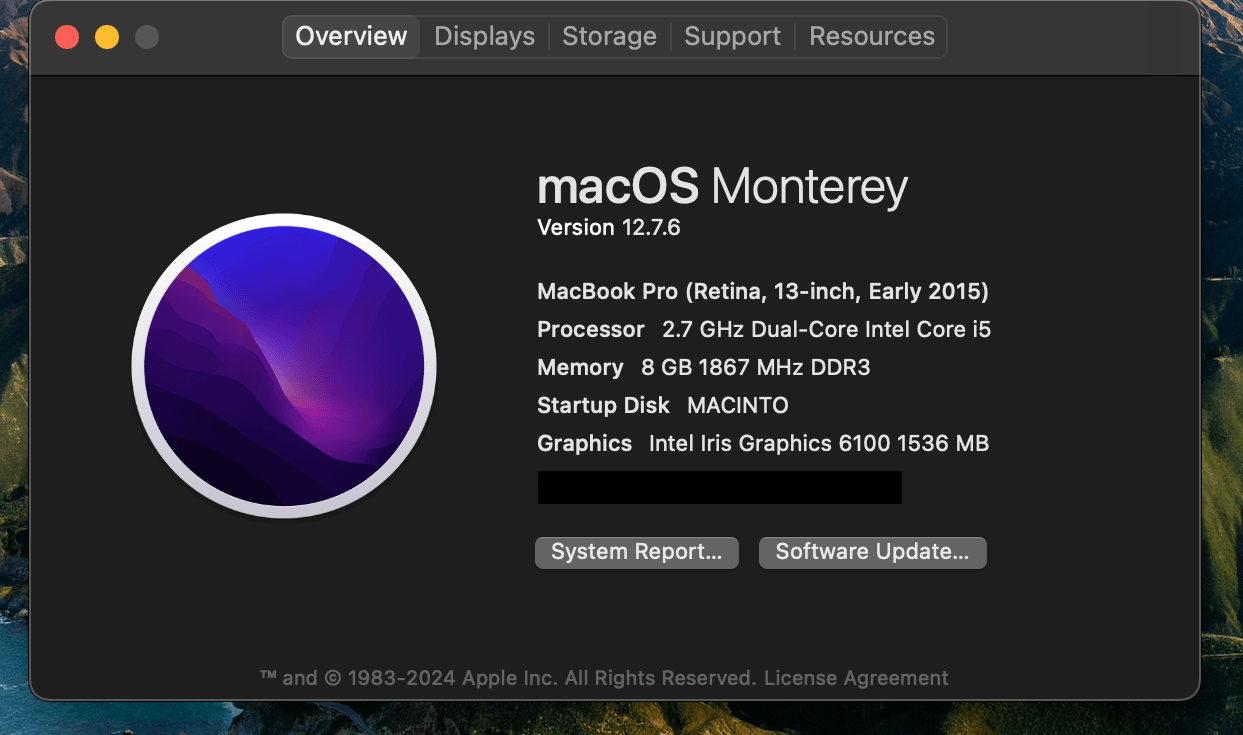Screen dimensions: 1243x735
Task: Click the Memory 8 GB specification line
Action: pyautogui.click(x=703, y=368)
